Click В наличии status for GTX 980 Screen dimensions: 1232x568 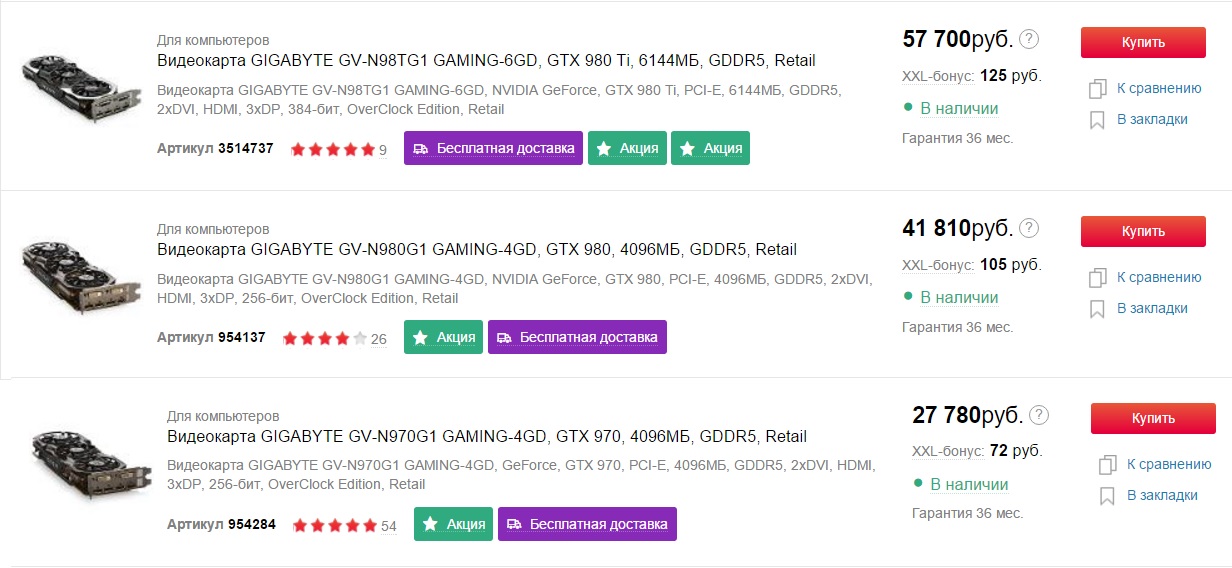pyautogui.click(x=959, y=297)
